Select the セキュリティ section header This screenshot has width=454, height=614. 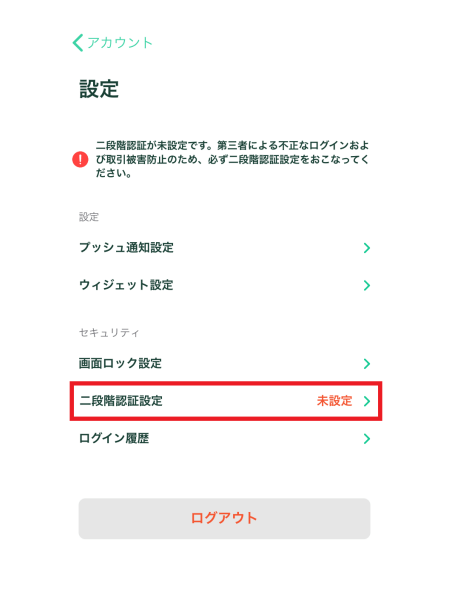(109, 333)
